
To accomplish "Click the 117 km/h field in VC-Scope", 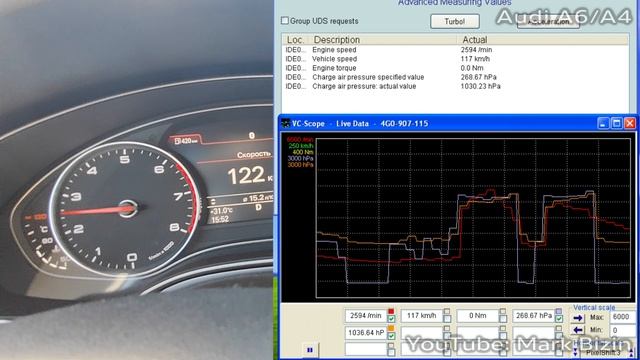I will 422,316.
